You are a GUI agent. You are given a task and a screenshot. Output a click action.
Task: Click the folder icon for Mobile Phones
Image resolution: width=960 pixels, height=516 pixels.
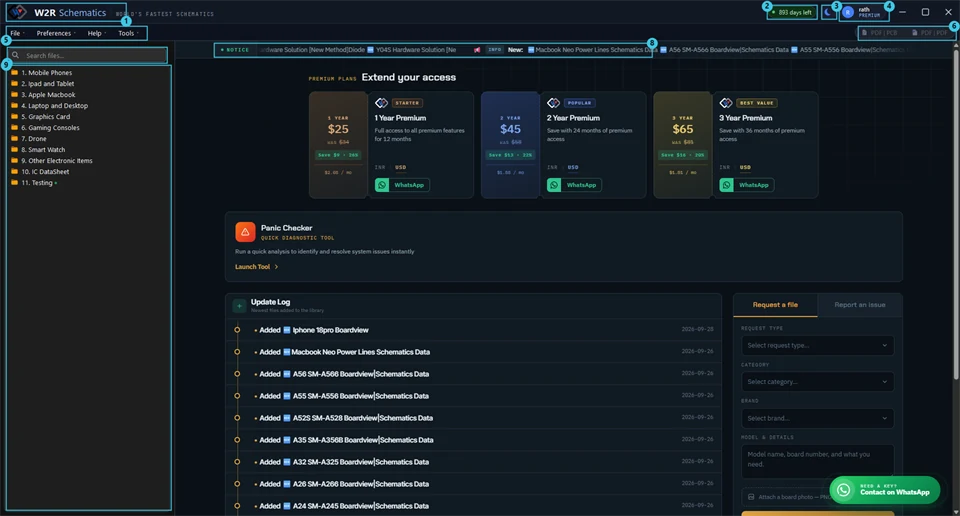click(14, 73)
